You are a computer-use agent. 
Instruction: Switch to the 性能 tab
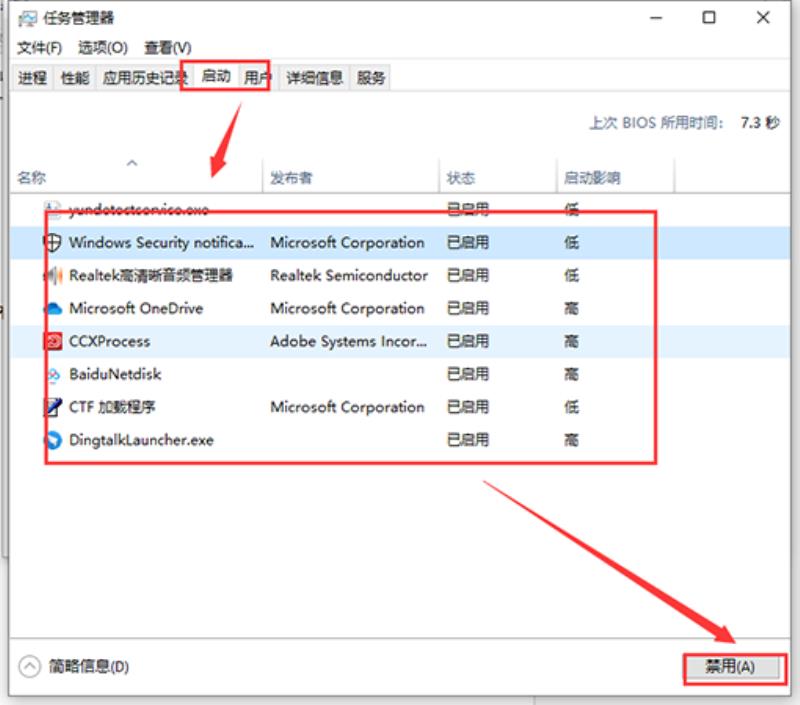pos(75,78)
